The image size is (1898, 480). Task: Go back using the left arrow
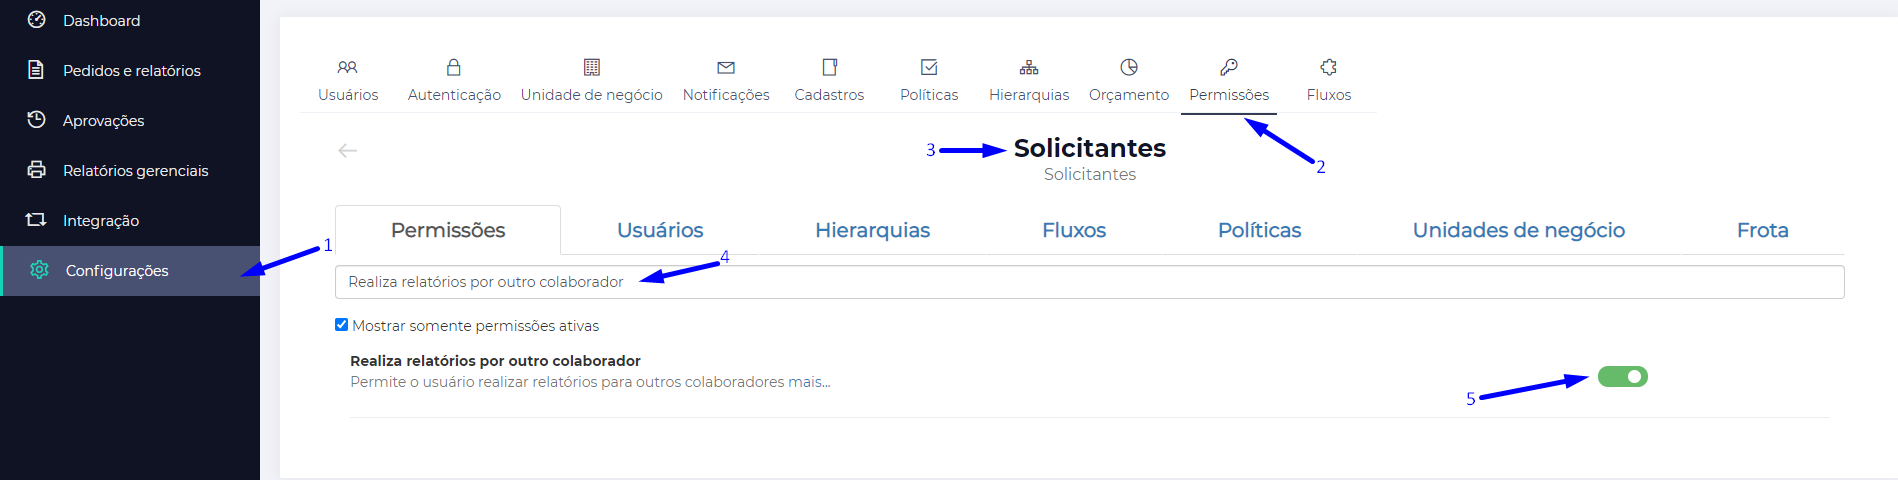pos(348,150)
